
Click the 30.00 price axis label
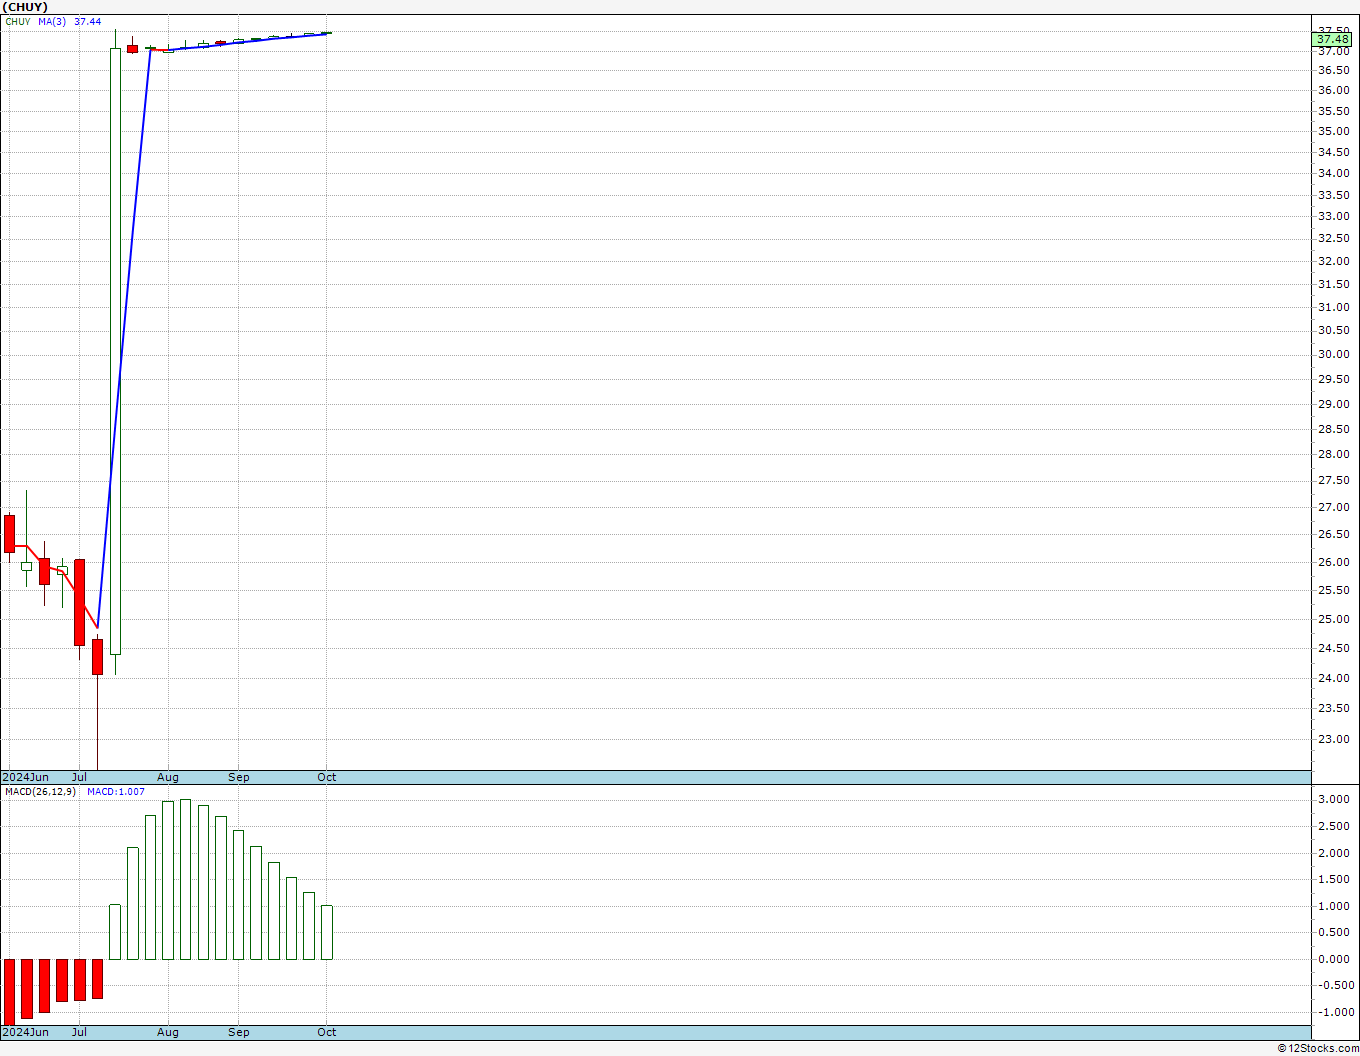[x=1332, y=354]
